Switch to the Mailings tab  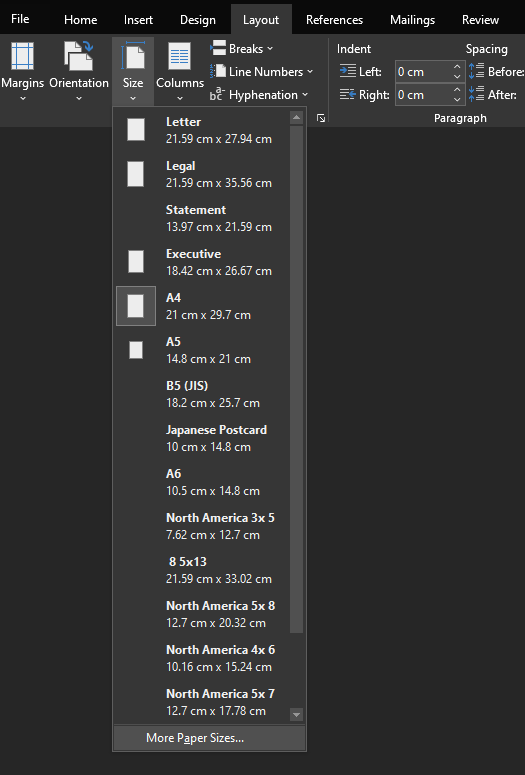(x=412, y=20)
